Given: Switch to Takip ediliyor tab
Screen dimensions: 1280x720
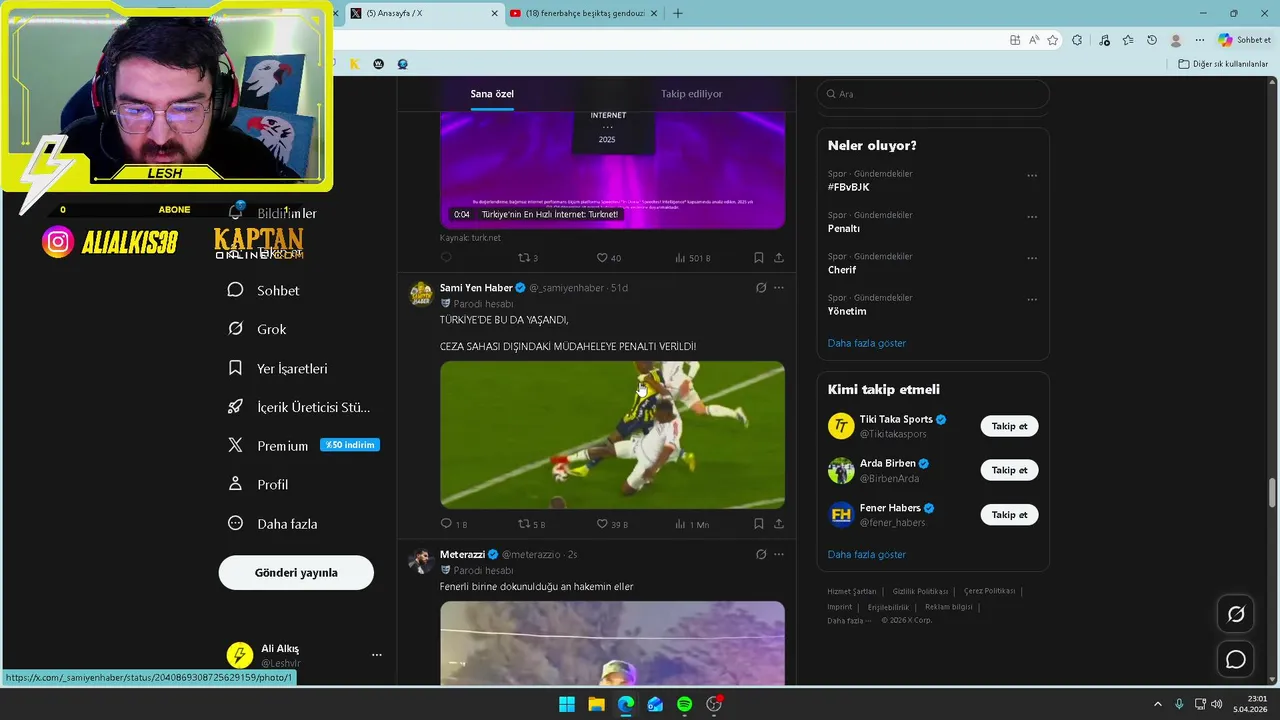Looking at the screenshot, I should [x=691, y=94].
